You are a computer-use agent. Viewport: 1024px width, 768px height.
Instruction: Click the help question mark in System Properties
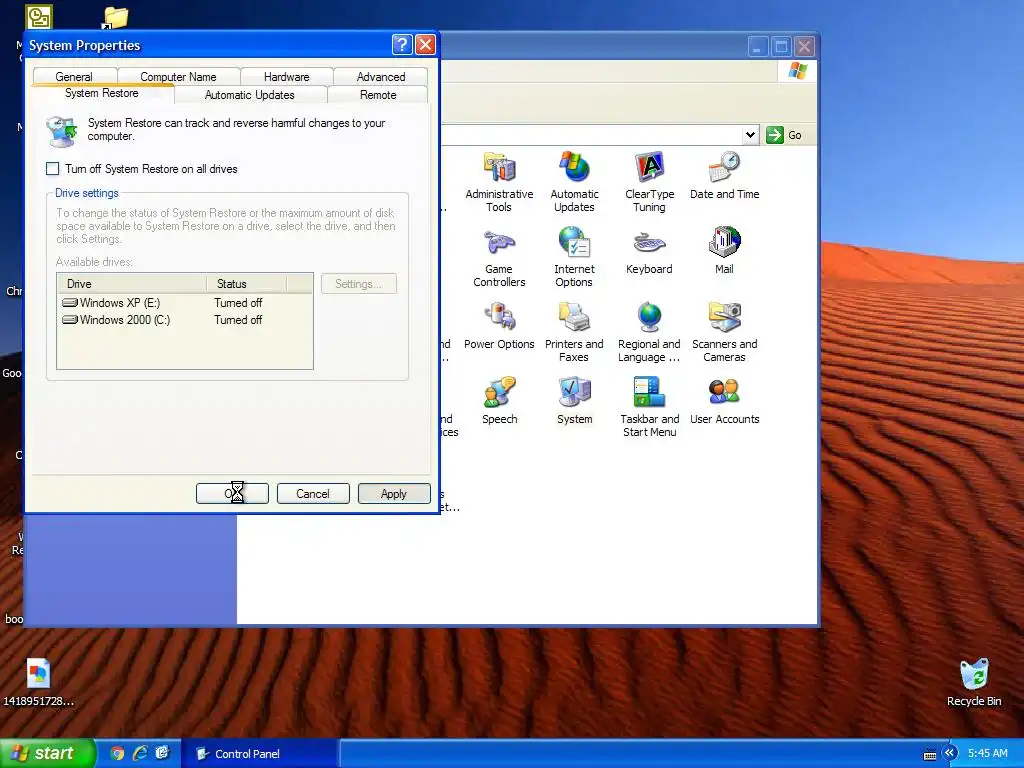(402, 44)
